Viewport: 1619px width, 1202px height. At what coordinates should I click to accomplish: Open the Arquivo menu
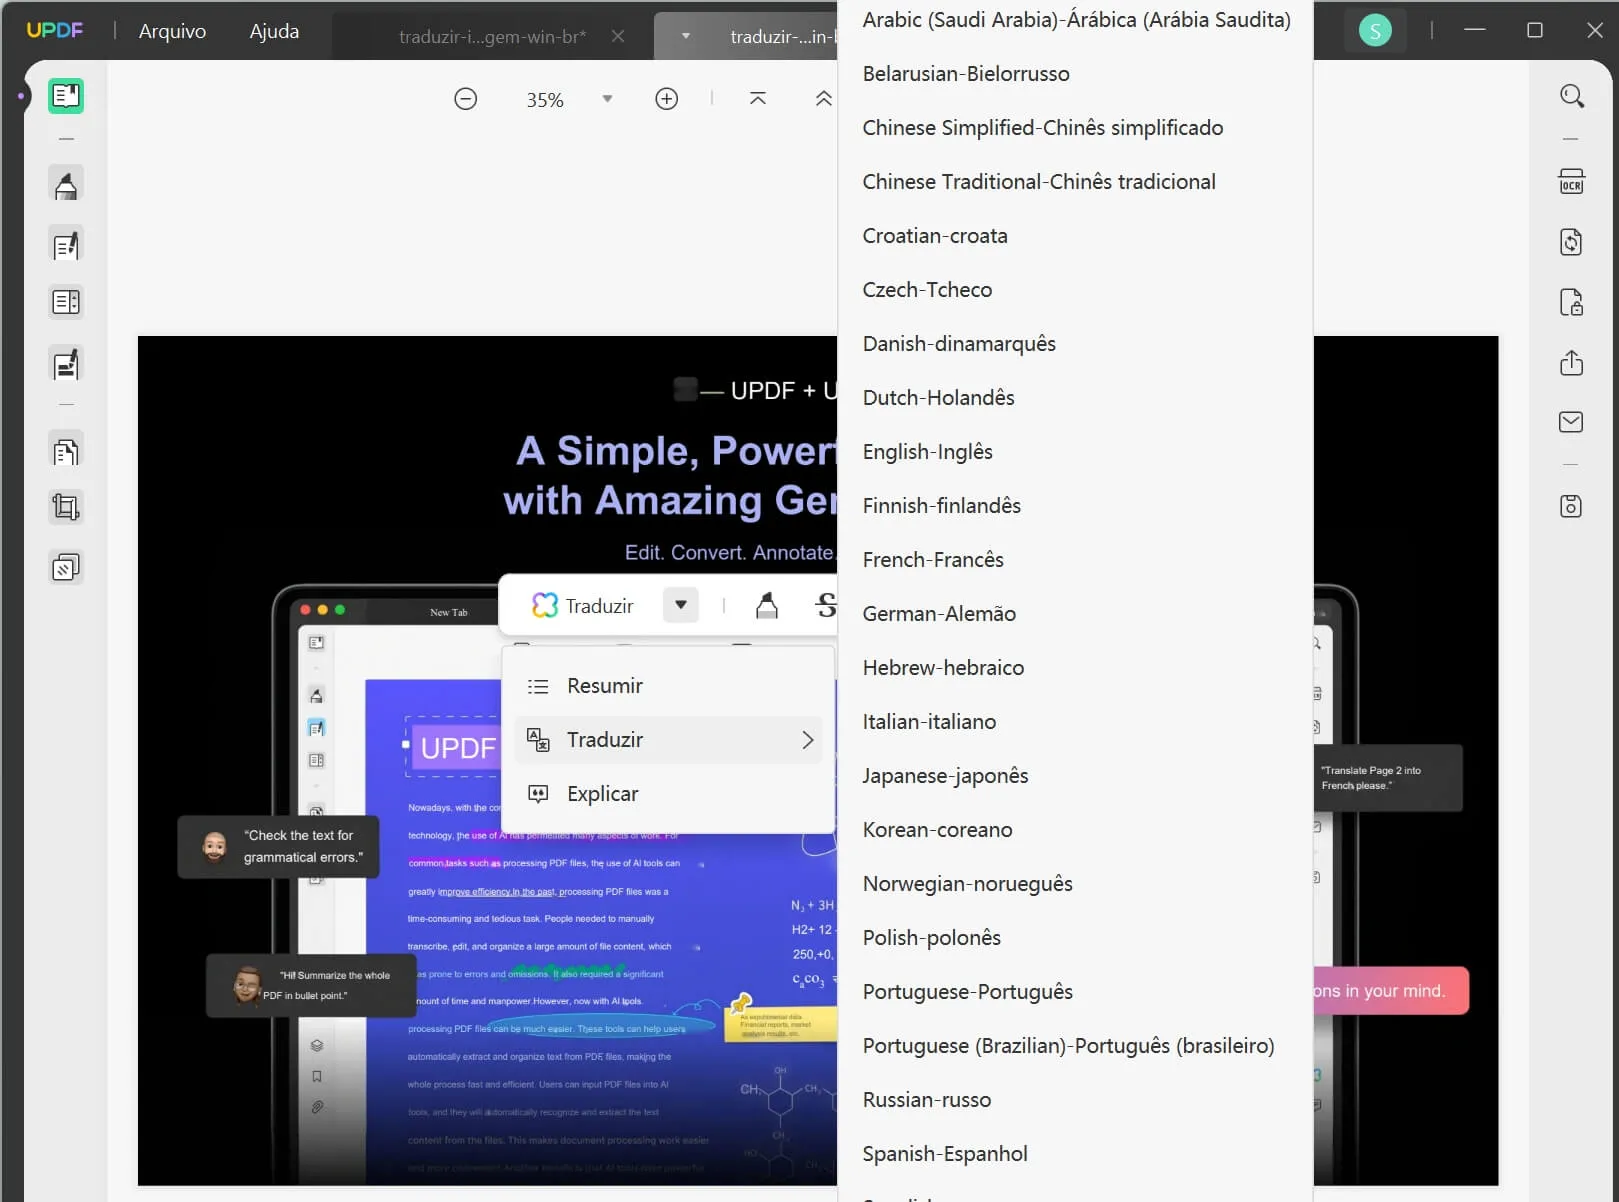(x=172, y=31)
